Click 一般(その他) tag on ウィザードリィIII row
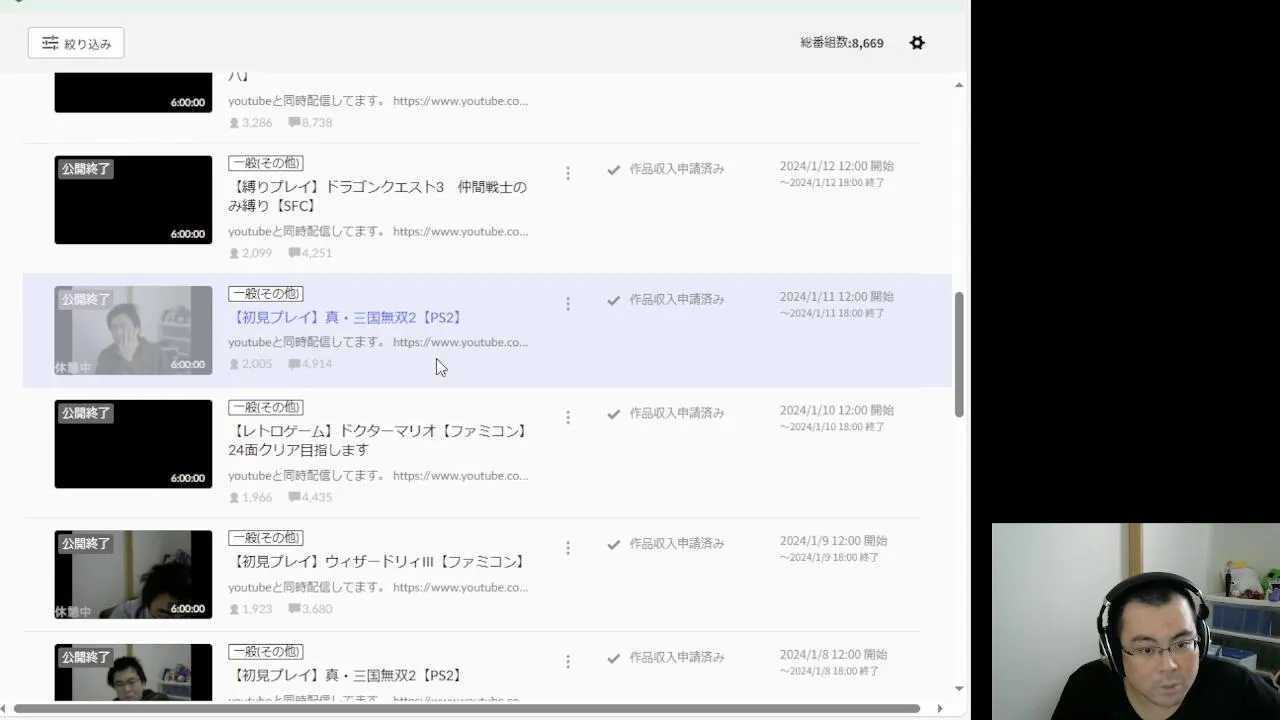 (x=265, y=538)
